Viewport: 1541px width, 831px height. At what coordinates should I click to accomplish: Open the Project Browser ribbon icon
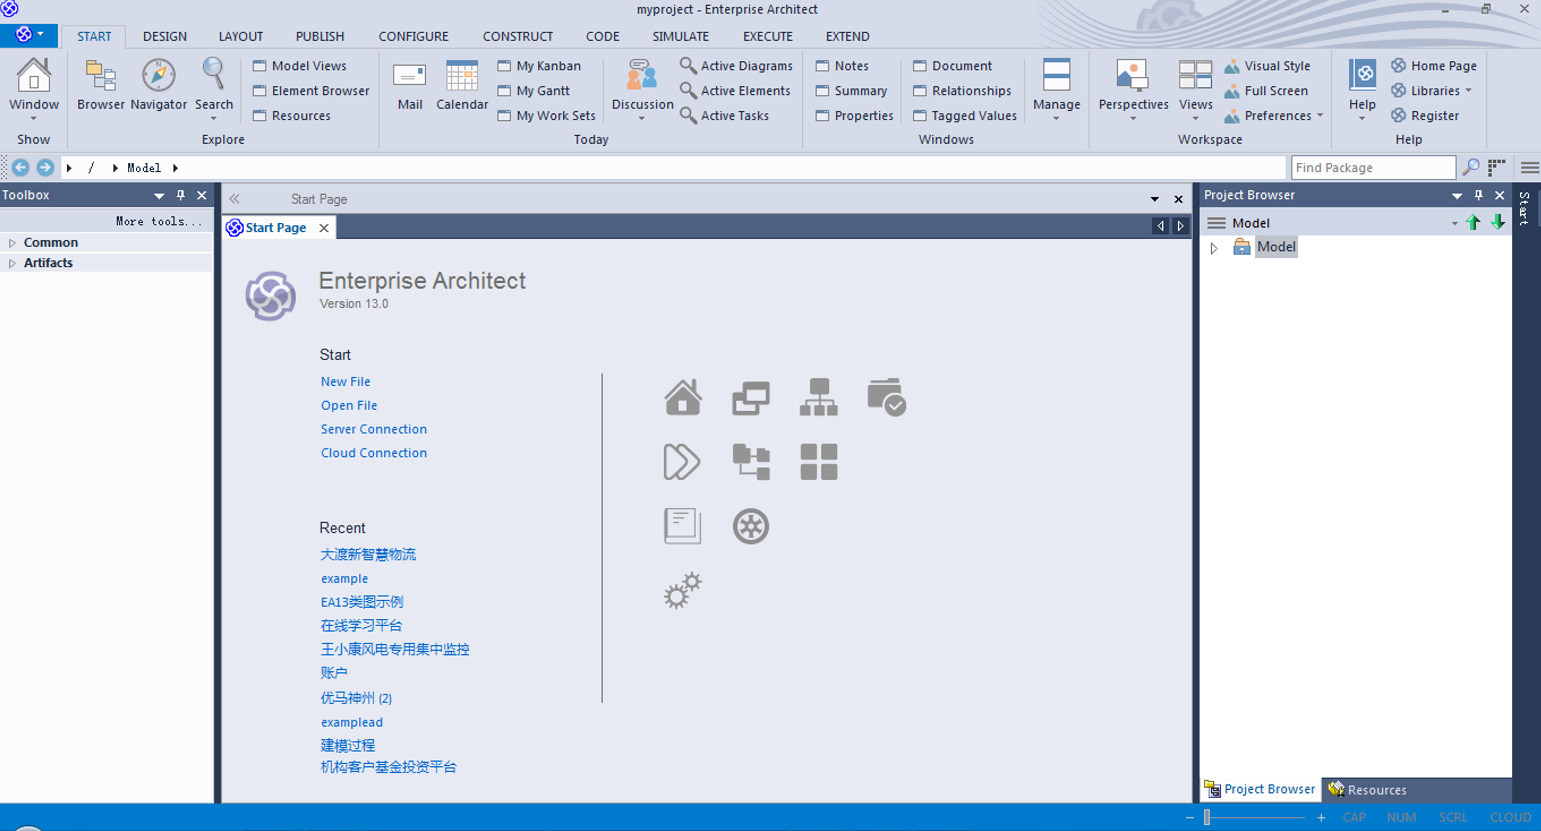pos(101,77)
